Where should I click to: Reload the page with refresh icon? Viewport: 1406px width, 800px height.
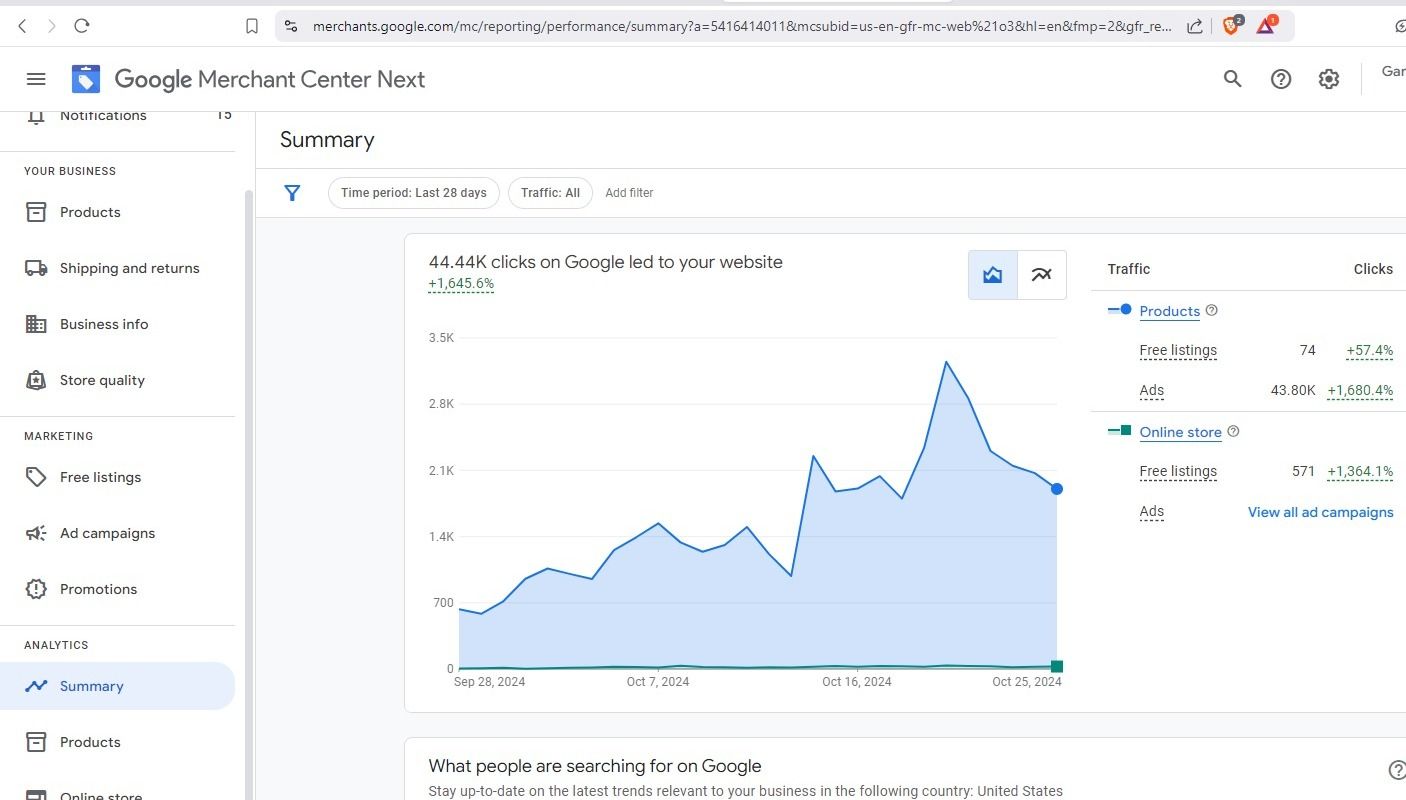pos(82,26)
